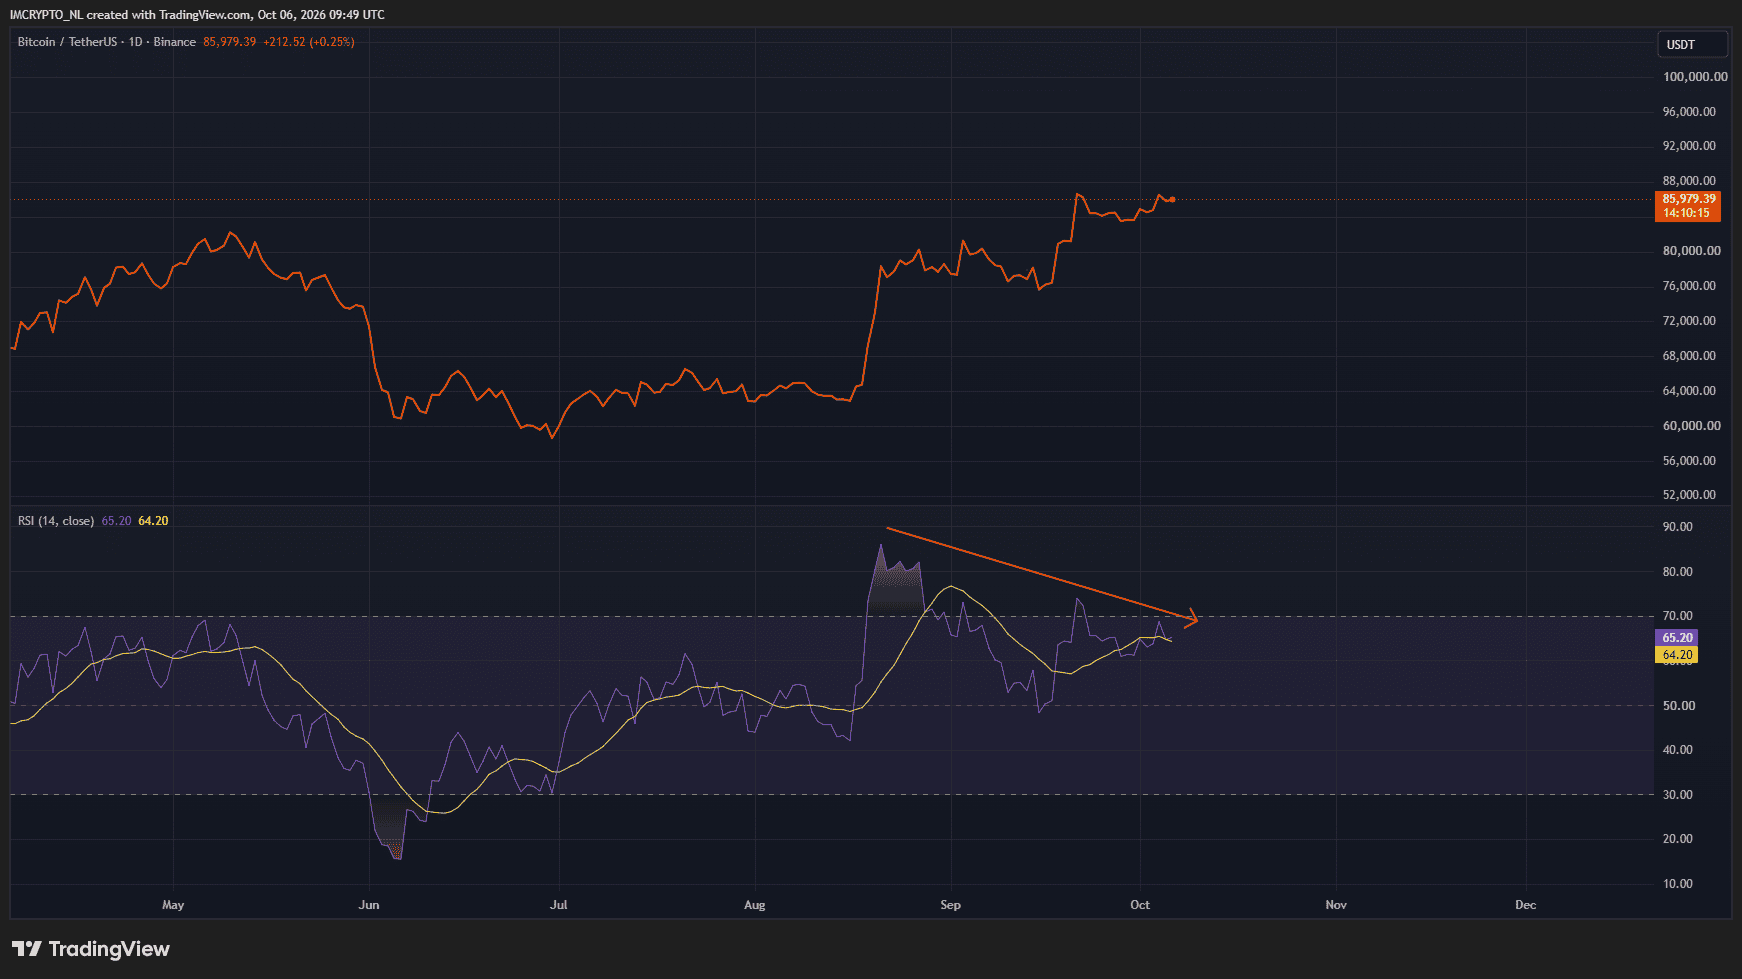Click the 100,000.00 price axis label
The image size is (1742, 979).
pyautogui.click(x=1695, y=77)
